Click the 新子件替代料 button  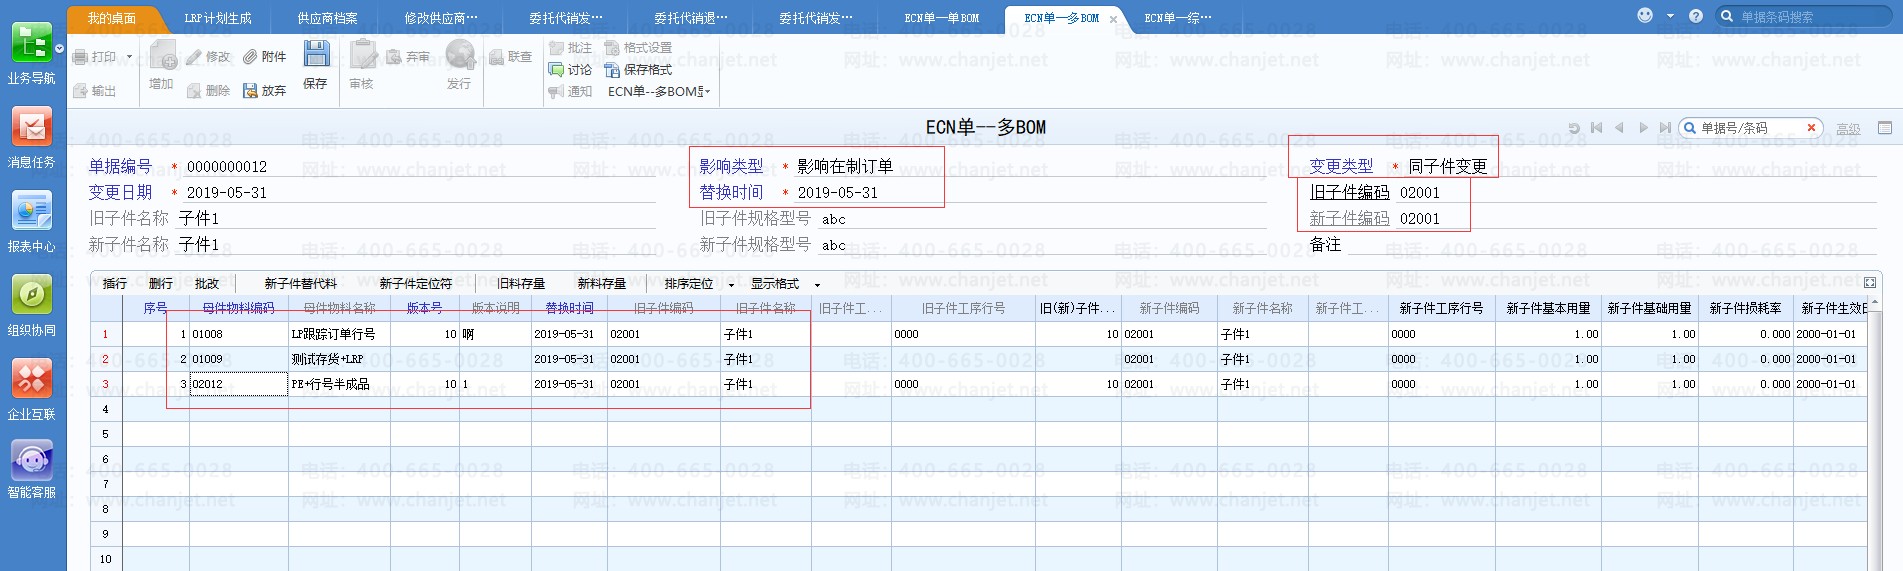coord(300,284)
